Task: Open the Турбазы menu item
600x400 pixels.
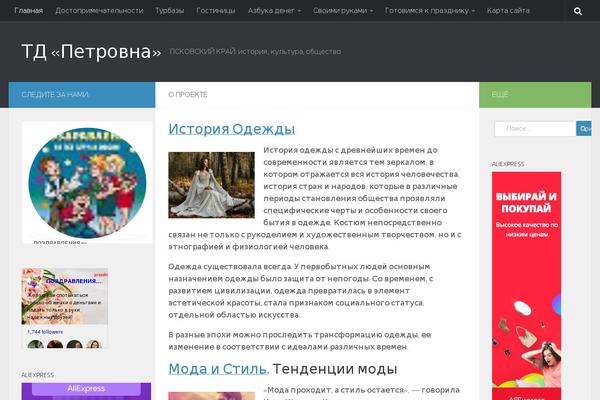Action: pos(170,11)
